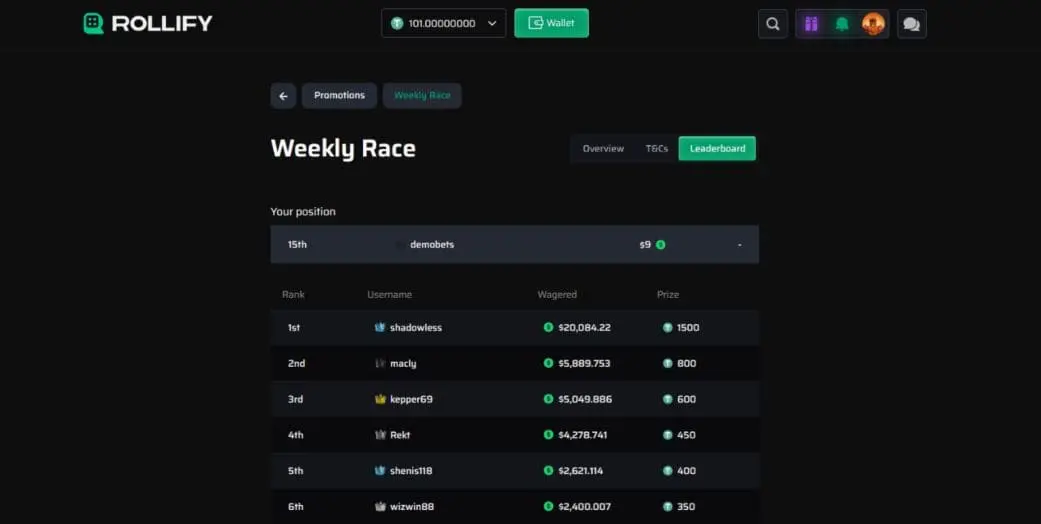Image resolution: width=1041 pixels, height=524 pixels.
Task: Click the green notification bell icon
Action: coord(842,24)
